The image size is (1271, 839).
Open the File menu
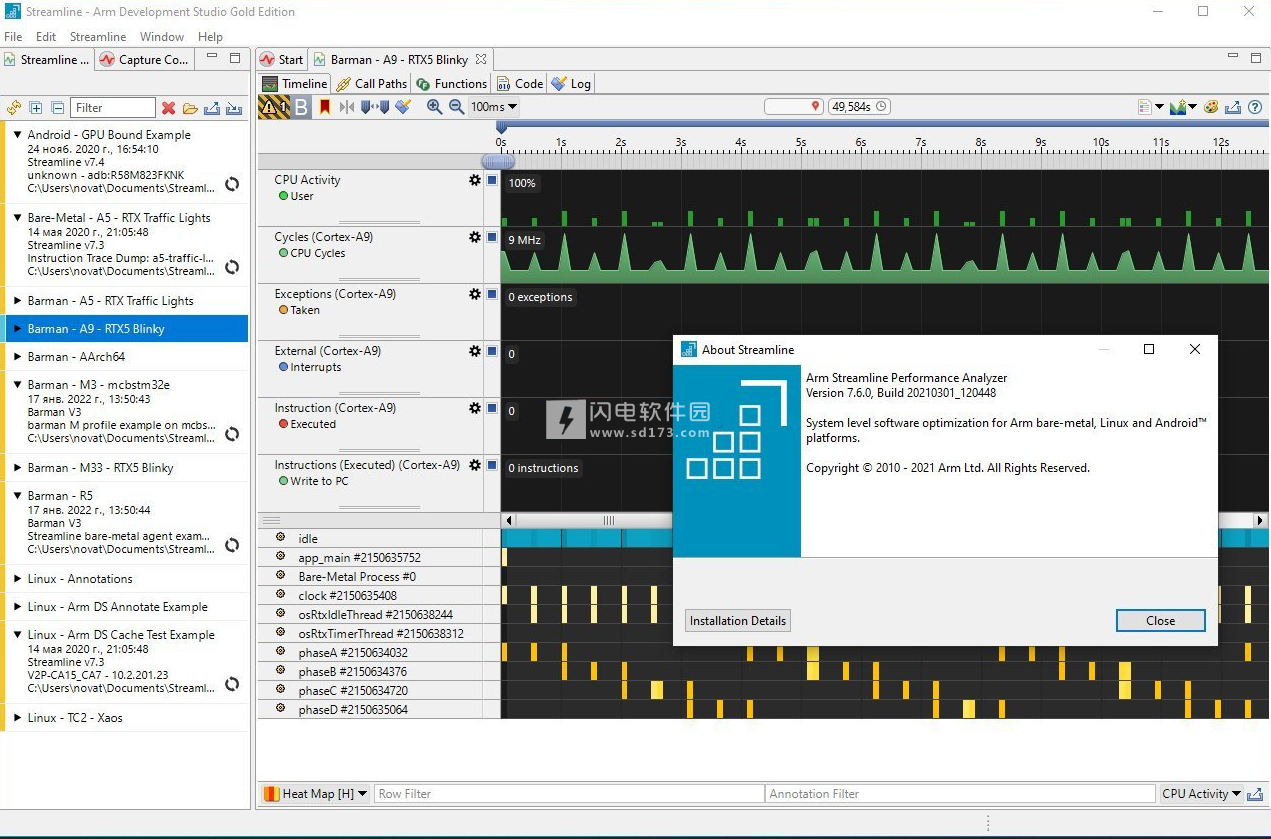click(x=13, y=37)
